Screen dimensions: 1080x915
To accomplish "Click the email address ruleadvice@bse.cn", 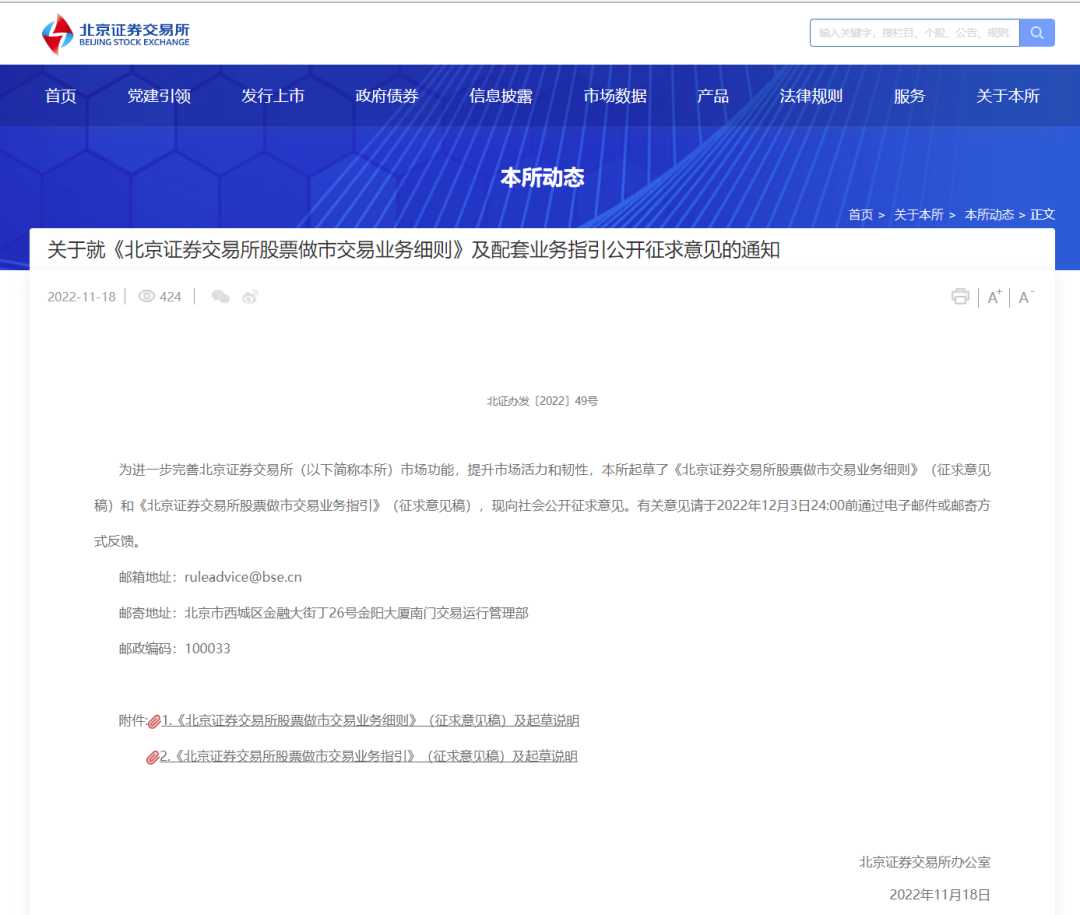I will tap(243, 577).
